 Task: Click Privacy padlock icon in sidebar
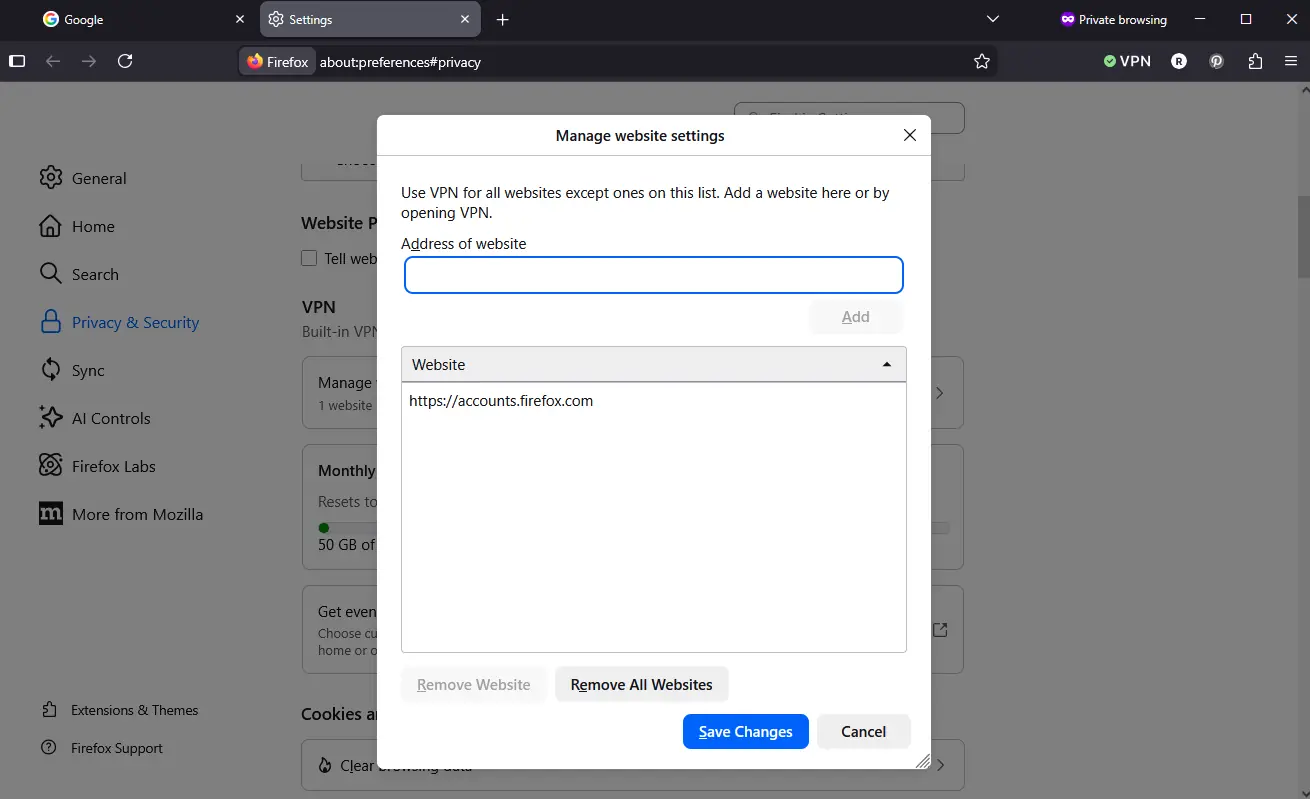click(x=50, y=321)
